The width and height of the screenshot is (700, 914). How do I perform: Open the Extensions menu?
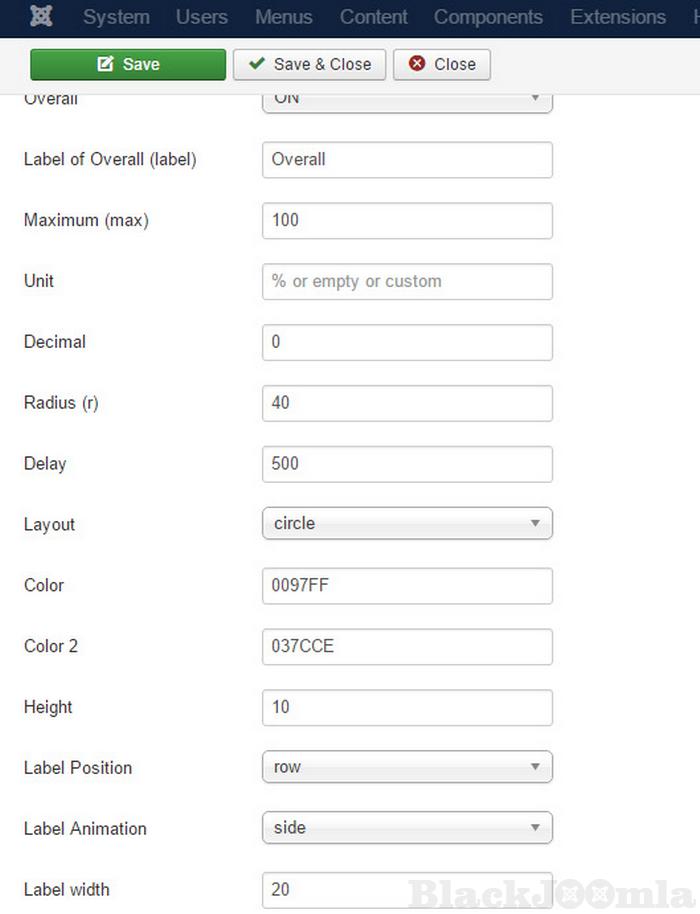click(x=617, y=17)
